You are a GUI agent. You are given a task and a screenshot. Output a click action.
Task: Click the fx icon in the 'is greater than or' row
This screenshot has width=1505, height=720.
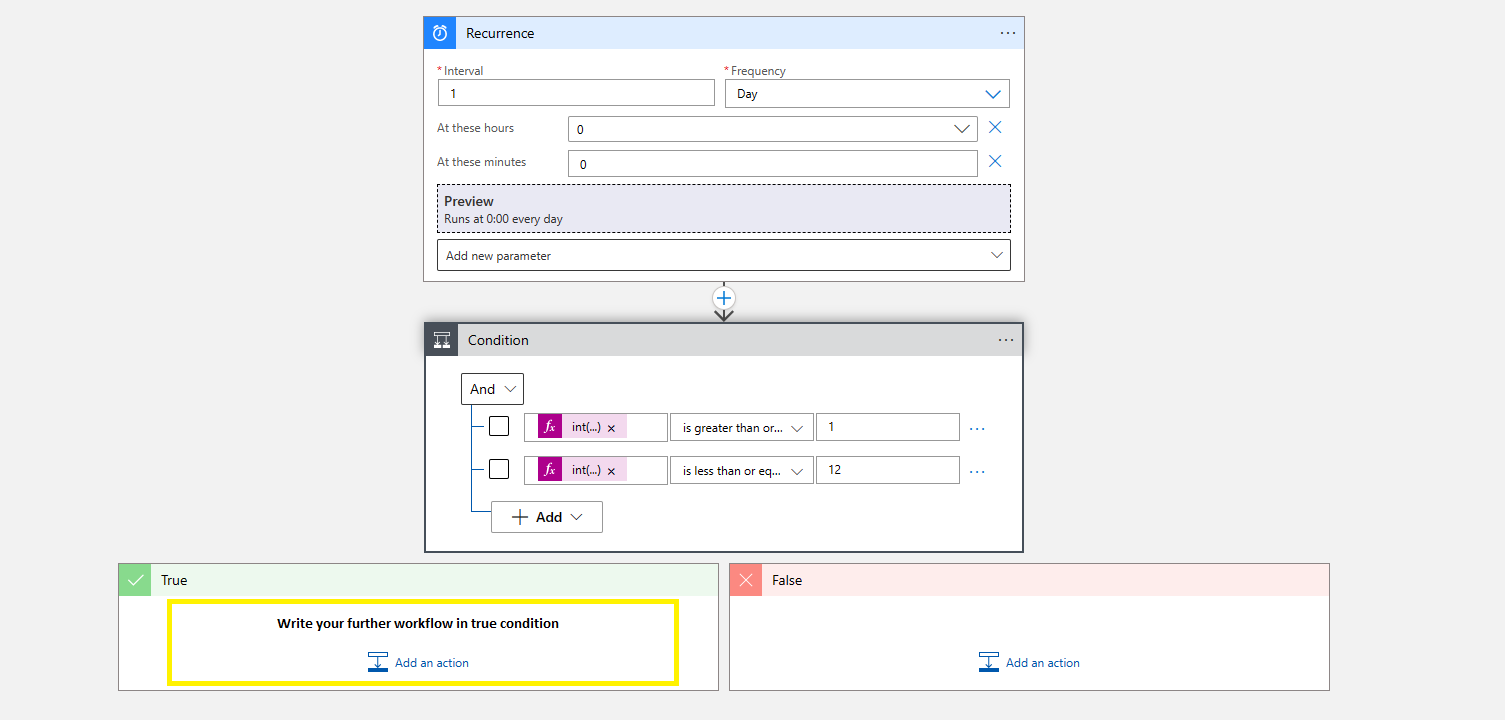(x=550, y=427)
